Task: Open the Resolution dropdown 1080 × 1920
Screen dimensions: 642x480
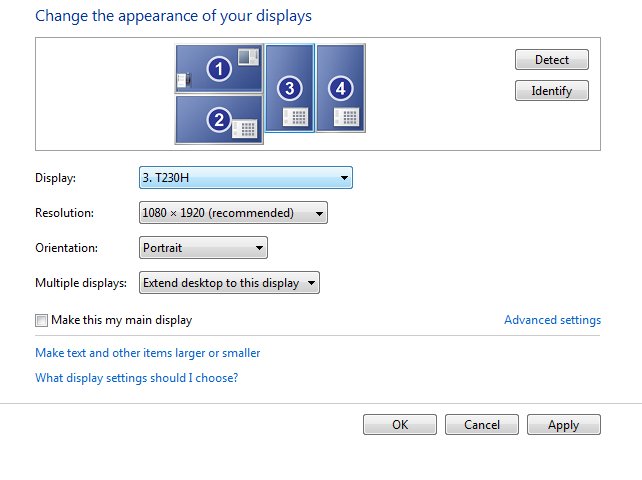Action: (x=233, y=213)
